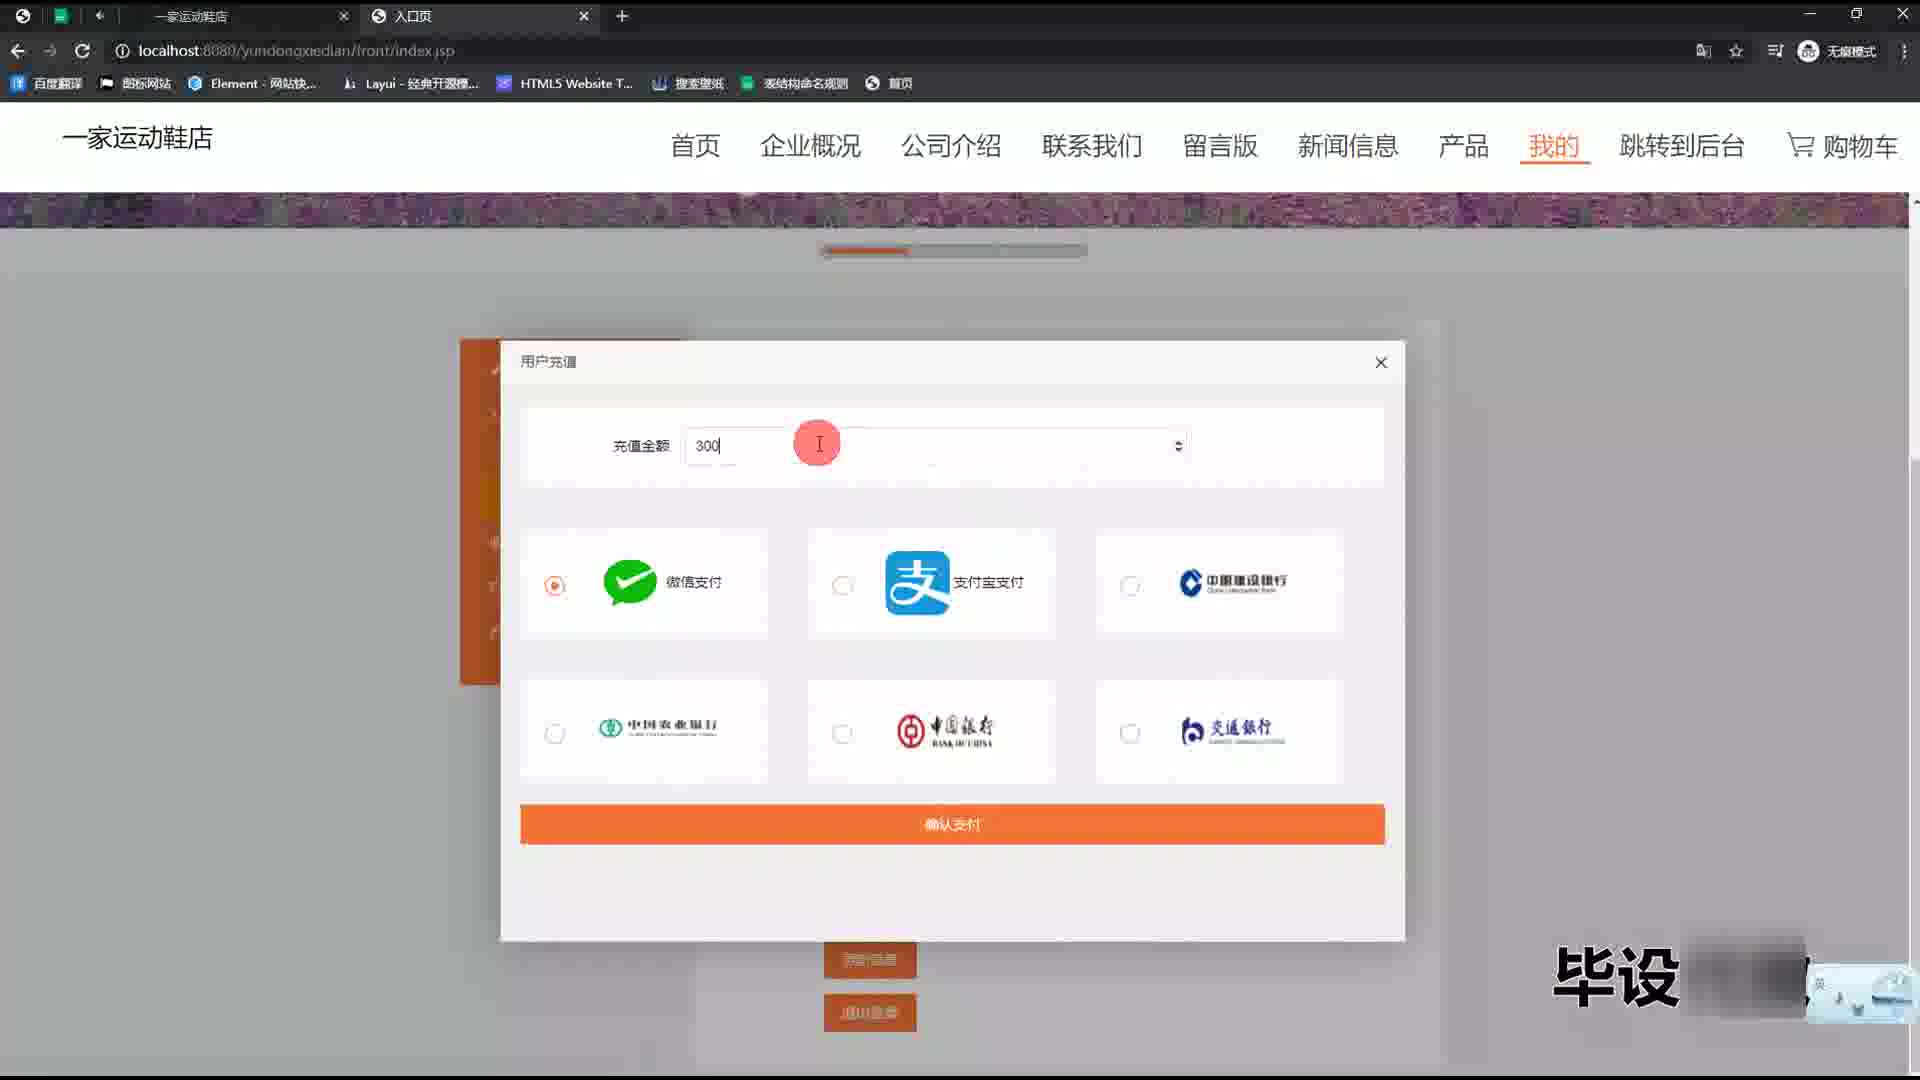
Task: Click the site info icon in address bar
Action: pyautogui.click(x=122, y=51)
